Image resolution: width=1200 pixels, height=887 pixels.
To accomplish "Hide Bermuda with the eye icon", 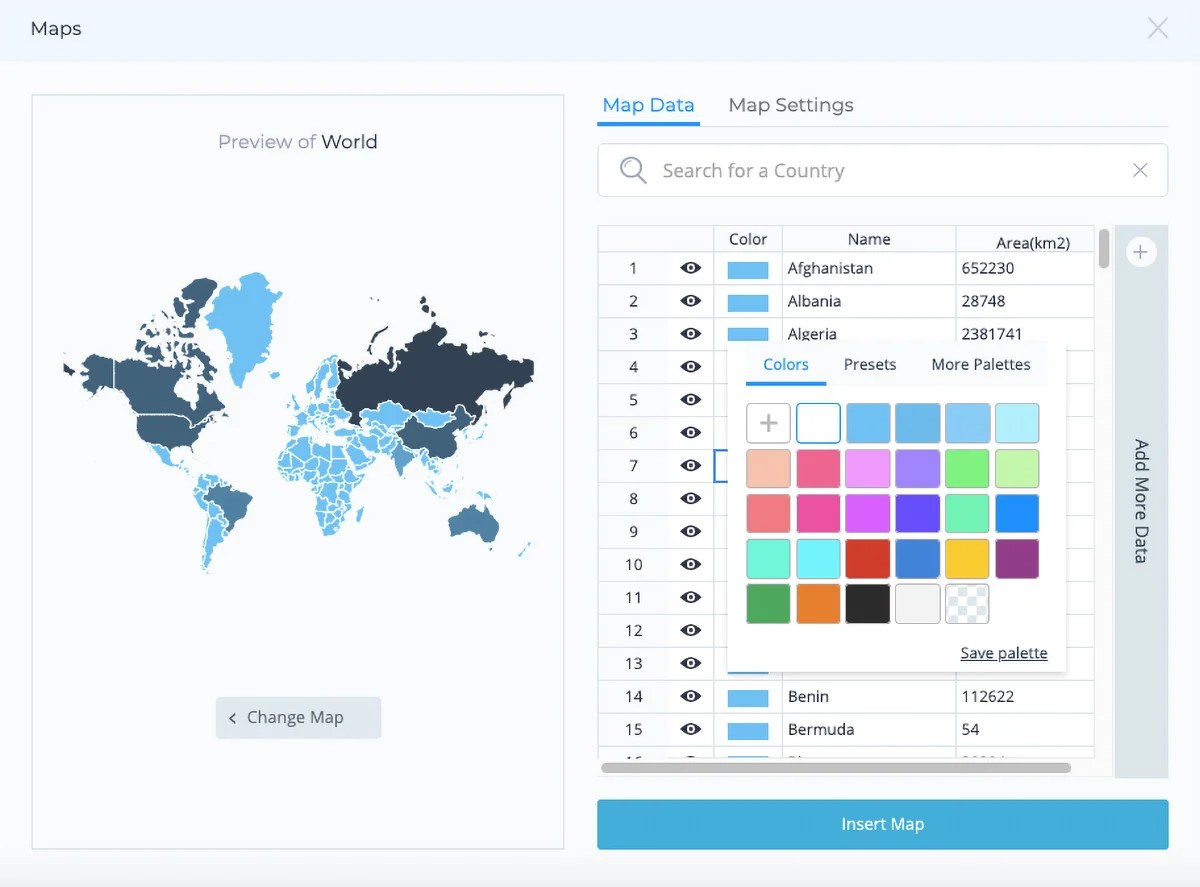I will click(x=690, y=729).
